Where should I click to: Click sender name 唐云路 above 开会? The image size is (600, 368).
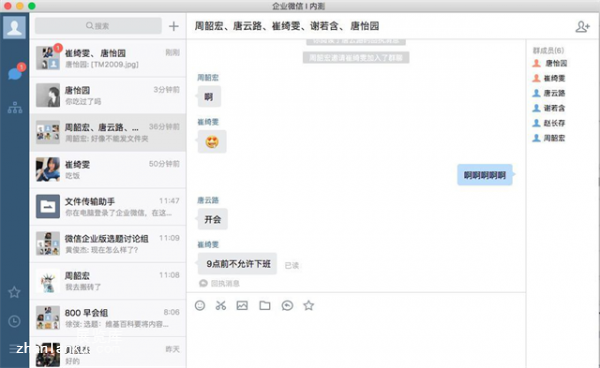pyautogui.click(x=208, y=200)
